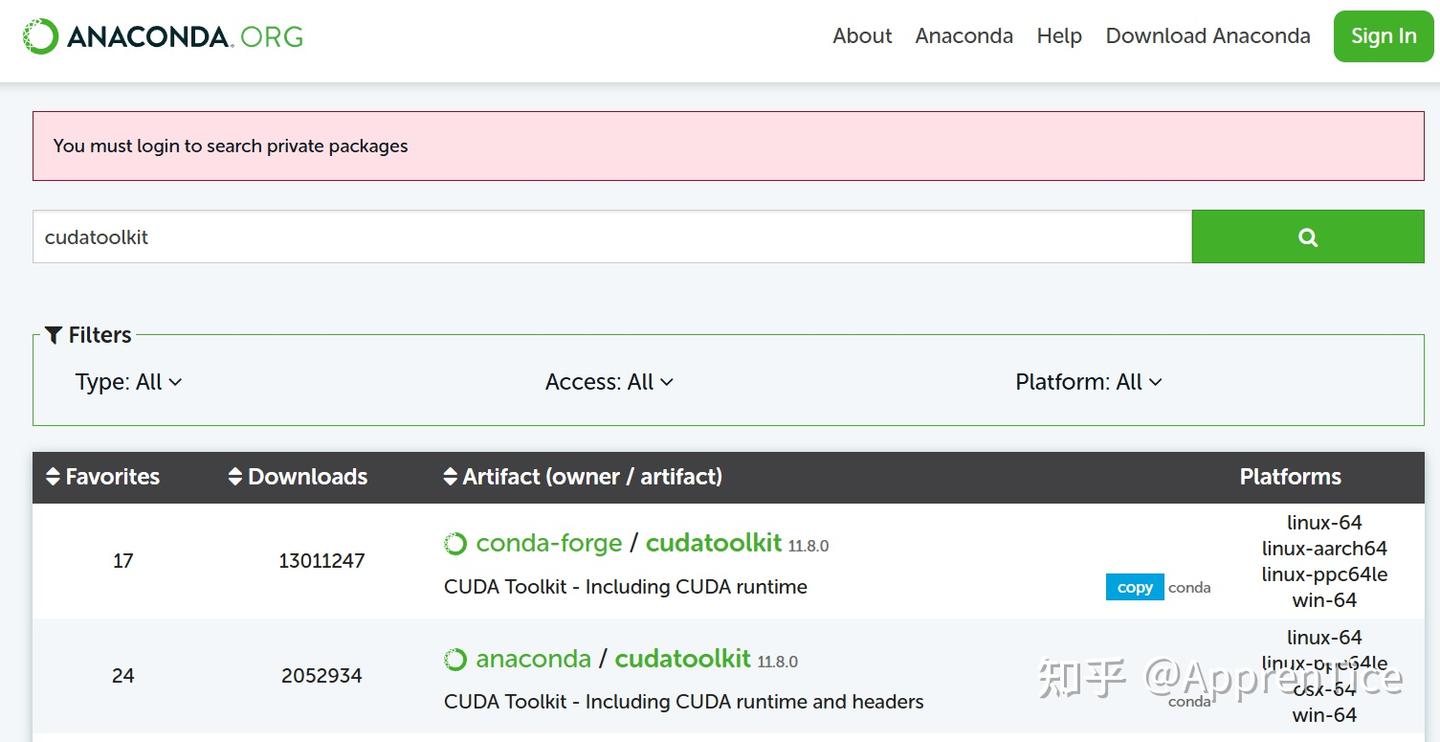Sort results using the Favorites sort arrows

point(53,477)
